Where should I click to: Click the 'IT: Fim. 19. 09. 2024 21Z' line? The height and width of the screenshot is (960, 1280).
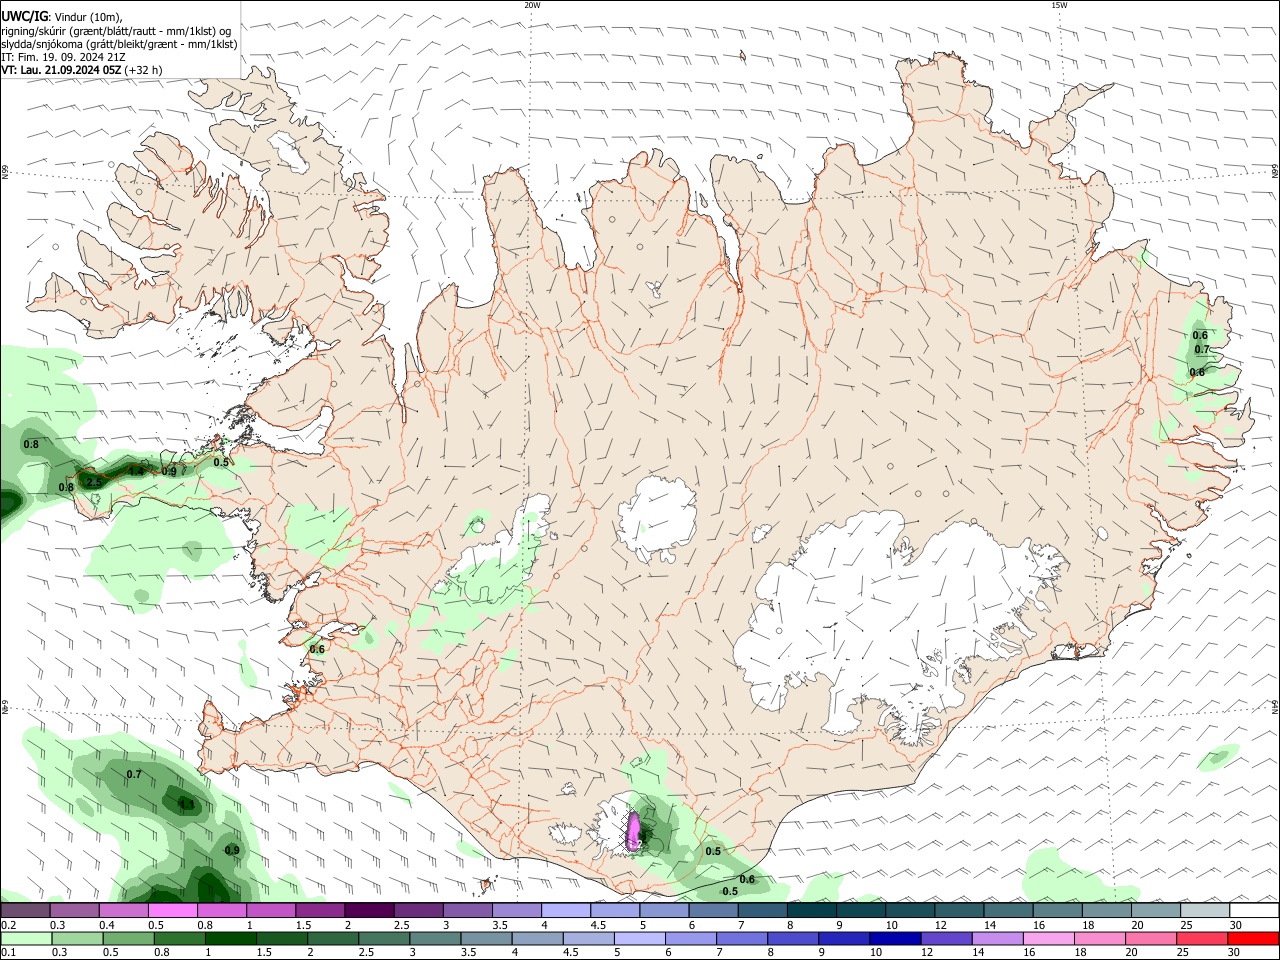(63, 57)
